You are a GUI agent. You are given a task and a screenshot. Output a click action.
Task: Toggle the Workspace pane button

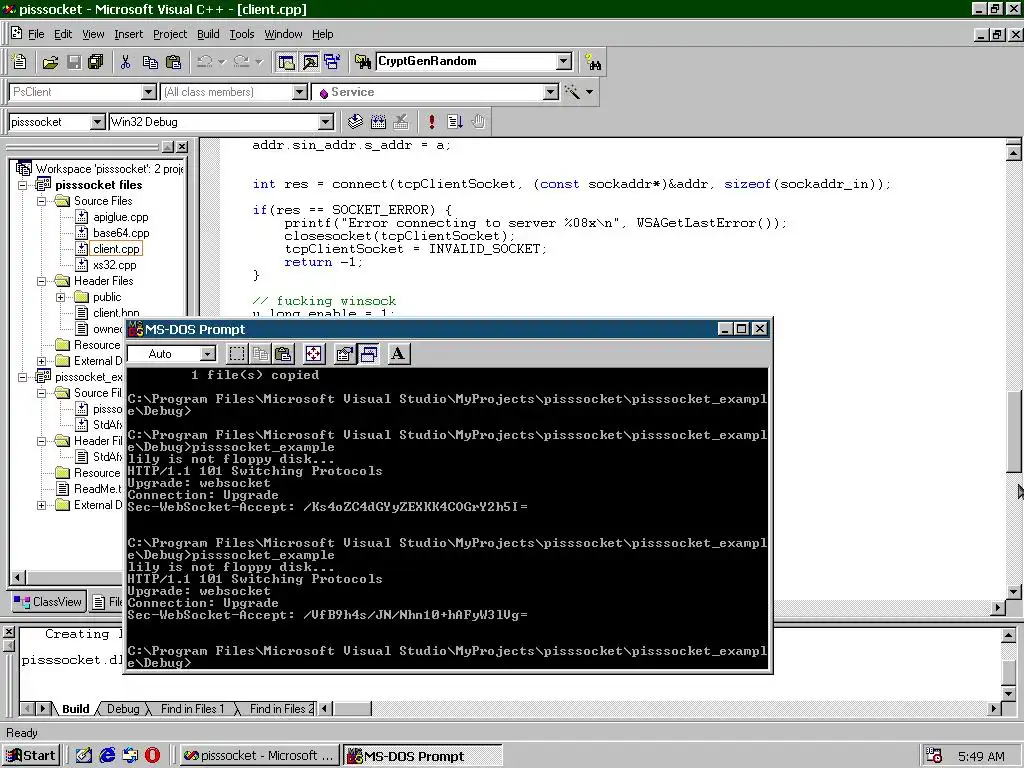point(287,62)
